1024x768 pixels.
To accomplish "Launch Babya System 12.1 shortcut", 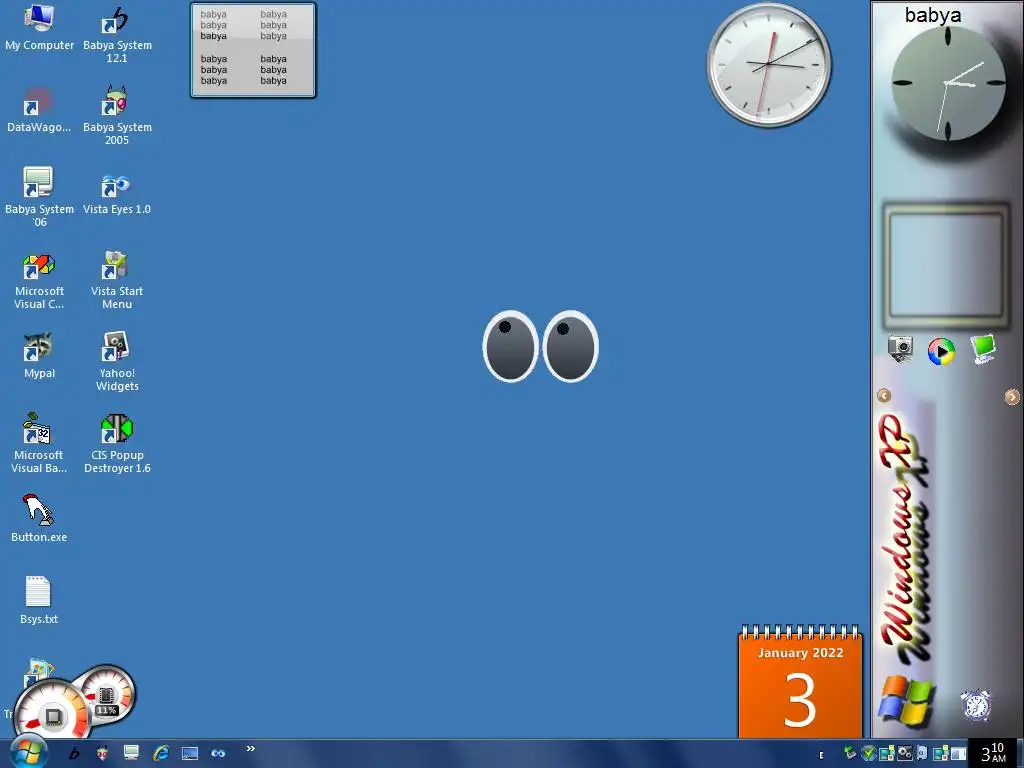I will click(117, 34).
